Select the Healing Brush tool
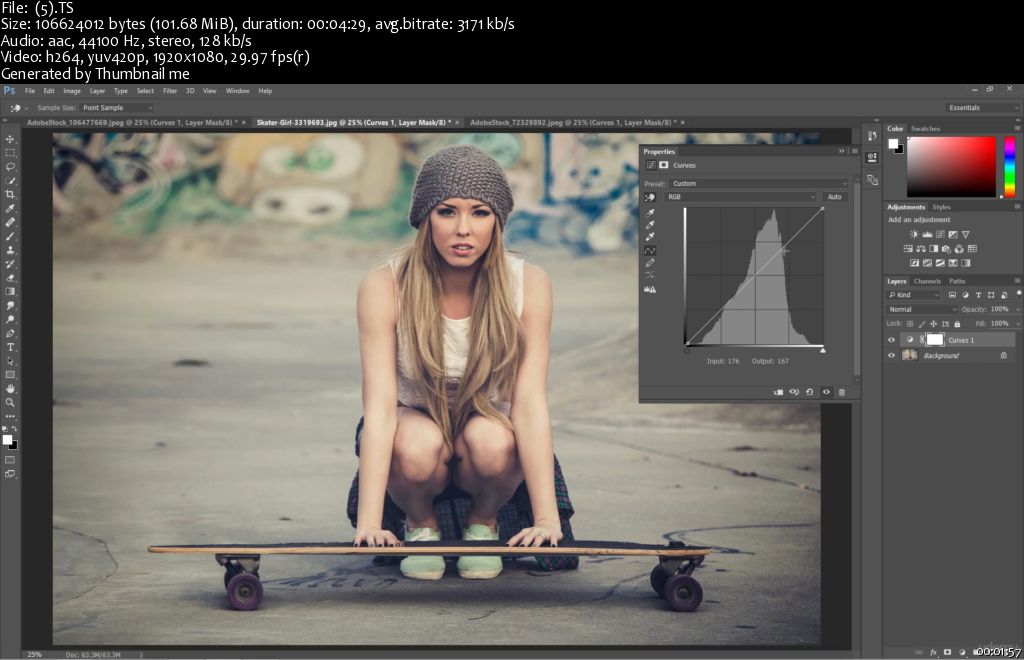This screenshot has height=660, width=1024. [10, 222]
